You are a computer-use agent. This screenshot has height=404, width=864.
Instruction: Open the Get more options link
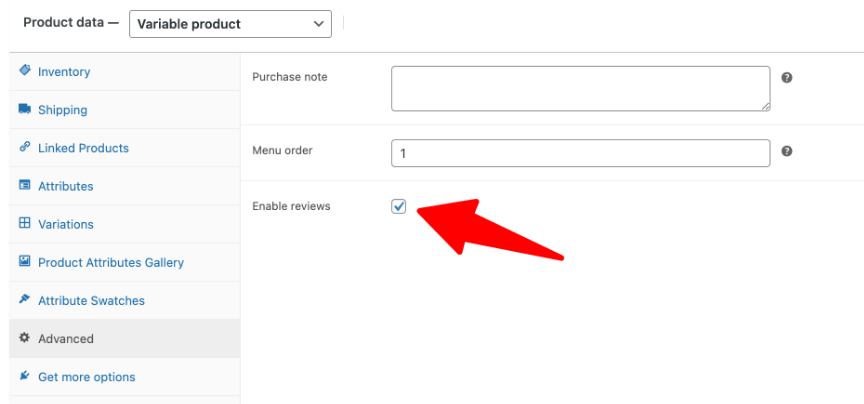click(x=86, y=377)
